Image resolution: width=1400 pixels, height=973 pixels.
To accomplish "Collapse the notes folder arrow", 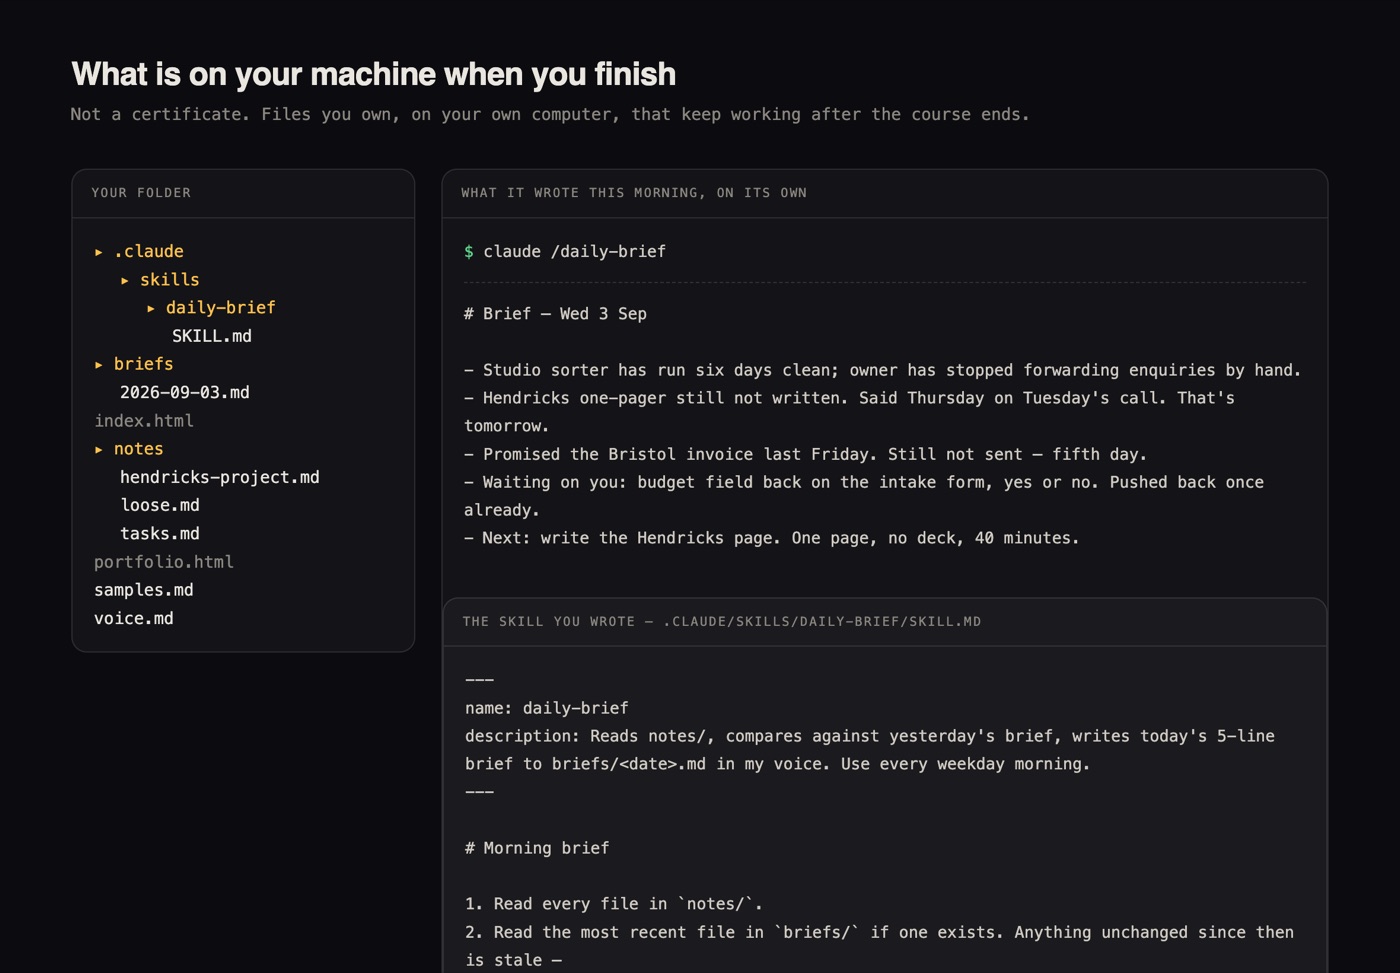I will tap(99, 449).
